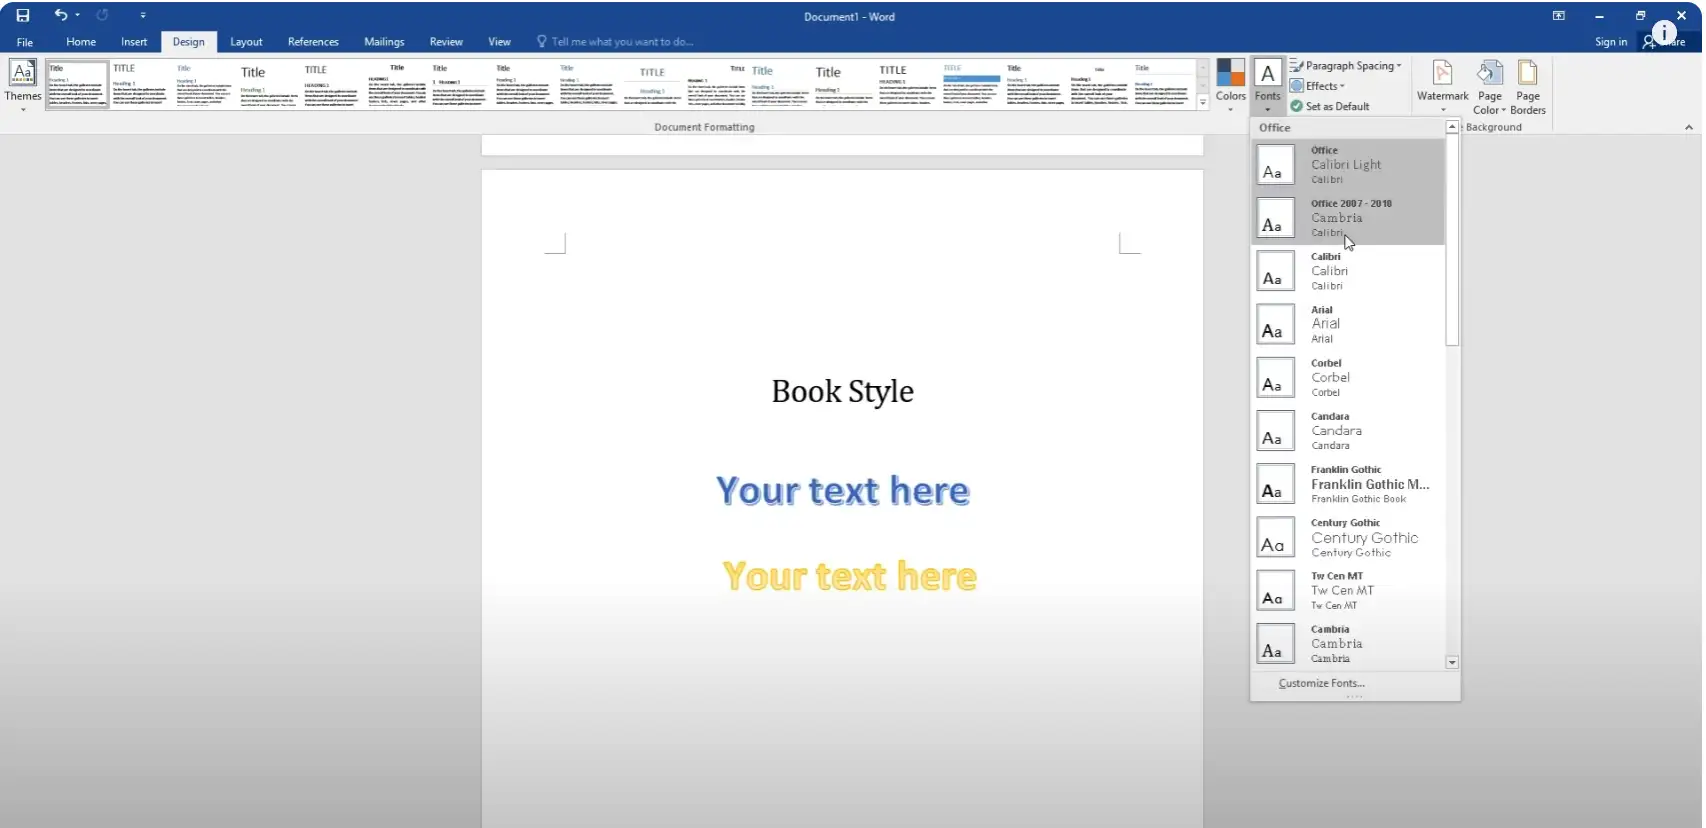
Task: Expand the style gallery more arrow
Action: coord(1203,102)
